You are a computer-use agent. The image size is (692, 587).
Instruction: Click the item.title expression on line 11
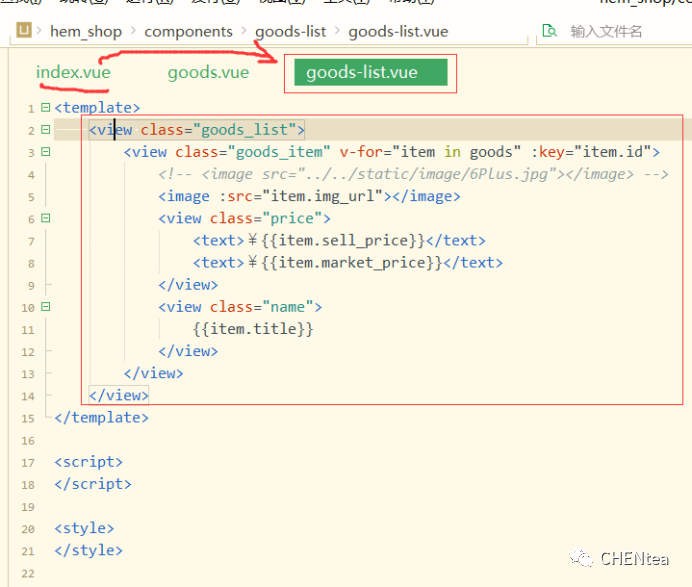tap(253, 329)
